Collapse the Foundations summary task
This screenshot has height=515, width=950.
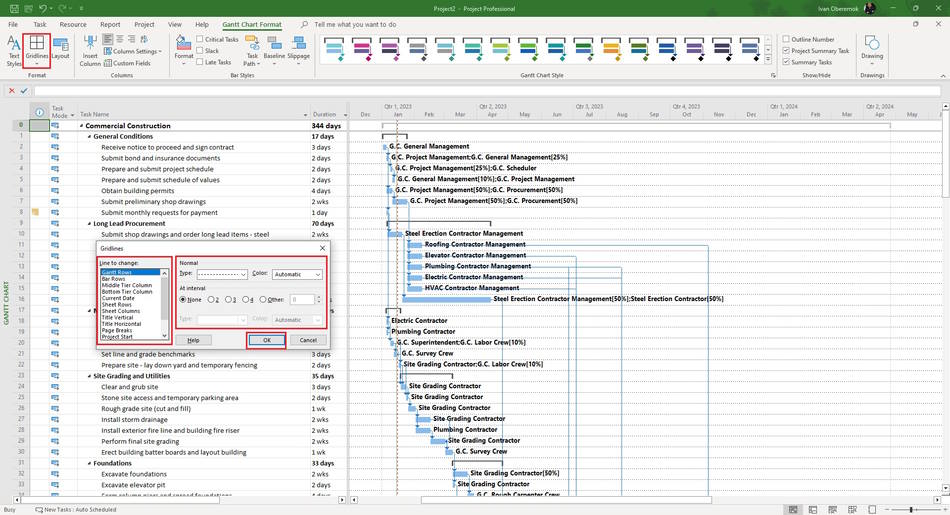click(90, 464)
